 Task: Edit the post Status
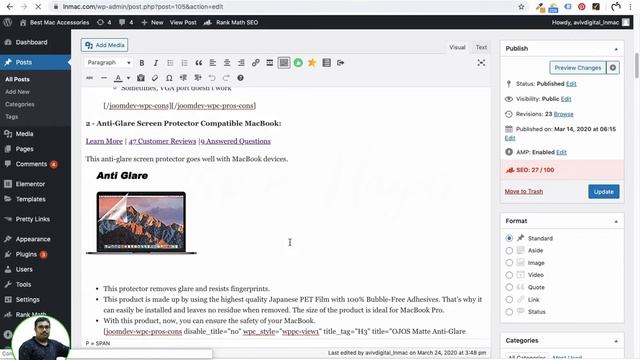(x=571, y=84)
